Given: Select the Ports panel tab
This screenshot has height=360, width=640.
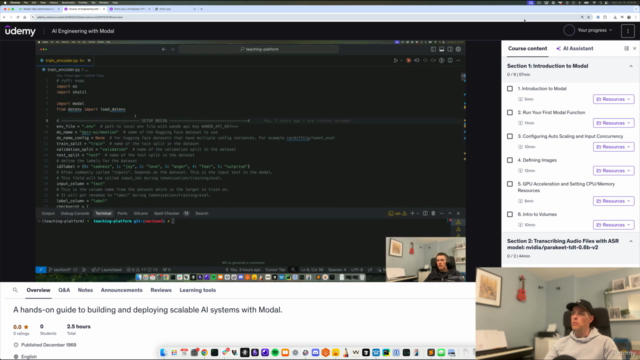Looking at the screenshot, I should point(122,213).
